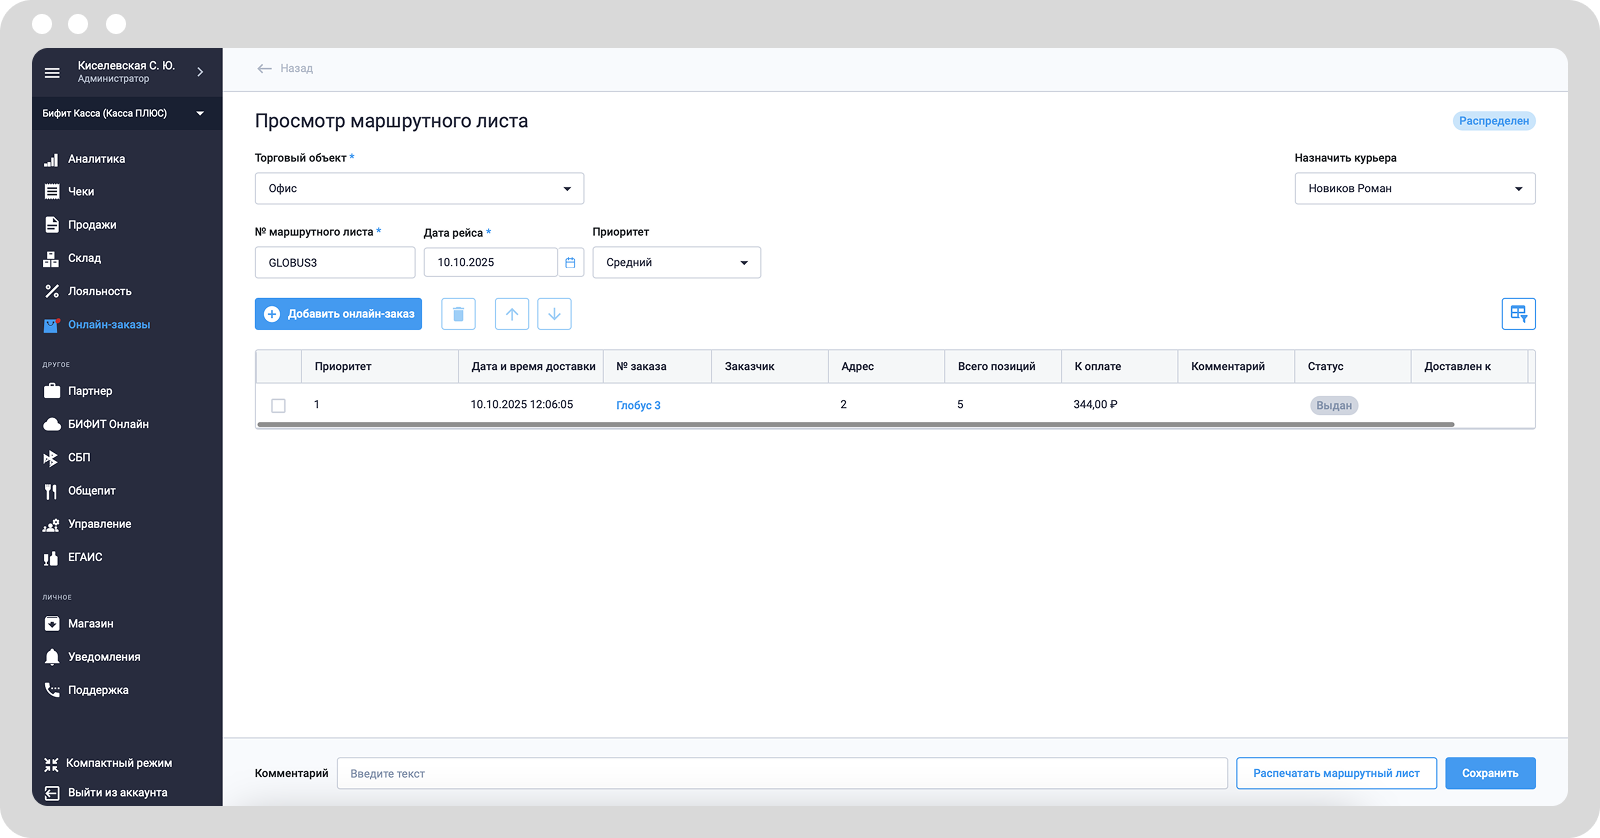Image resolution: width=1600 pixels, height=838 pixels.
Task: Click Дата и время доставки column header
Action: [532, 367]
